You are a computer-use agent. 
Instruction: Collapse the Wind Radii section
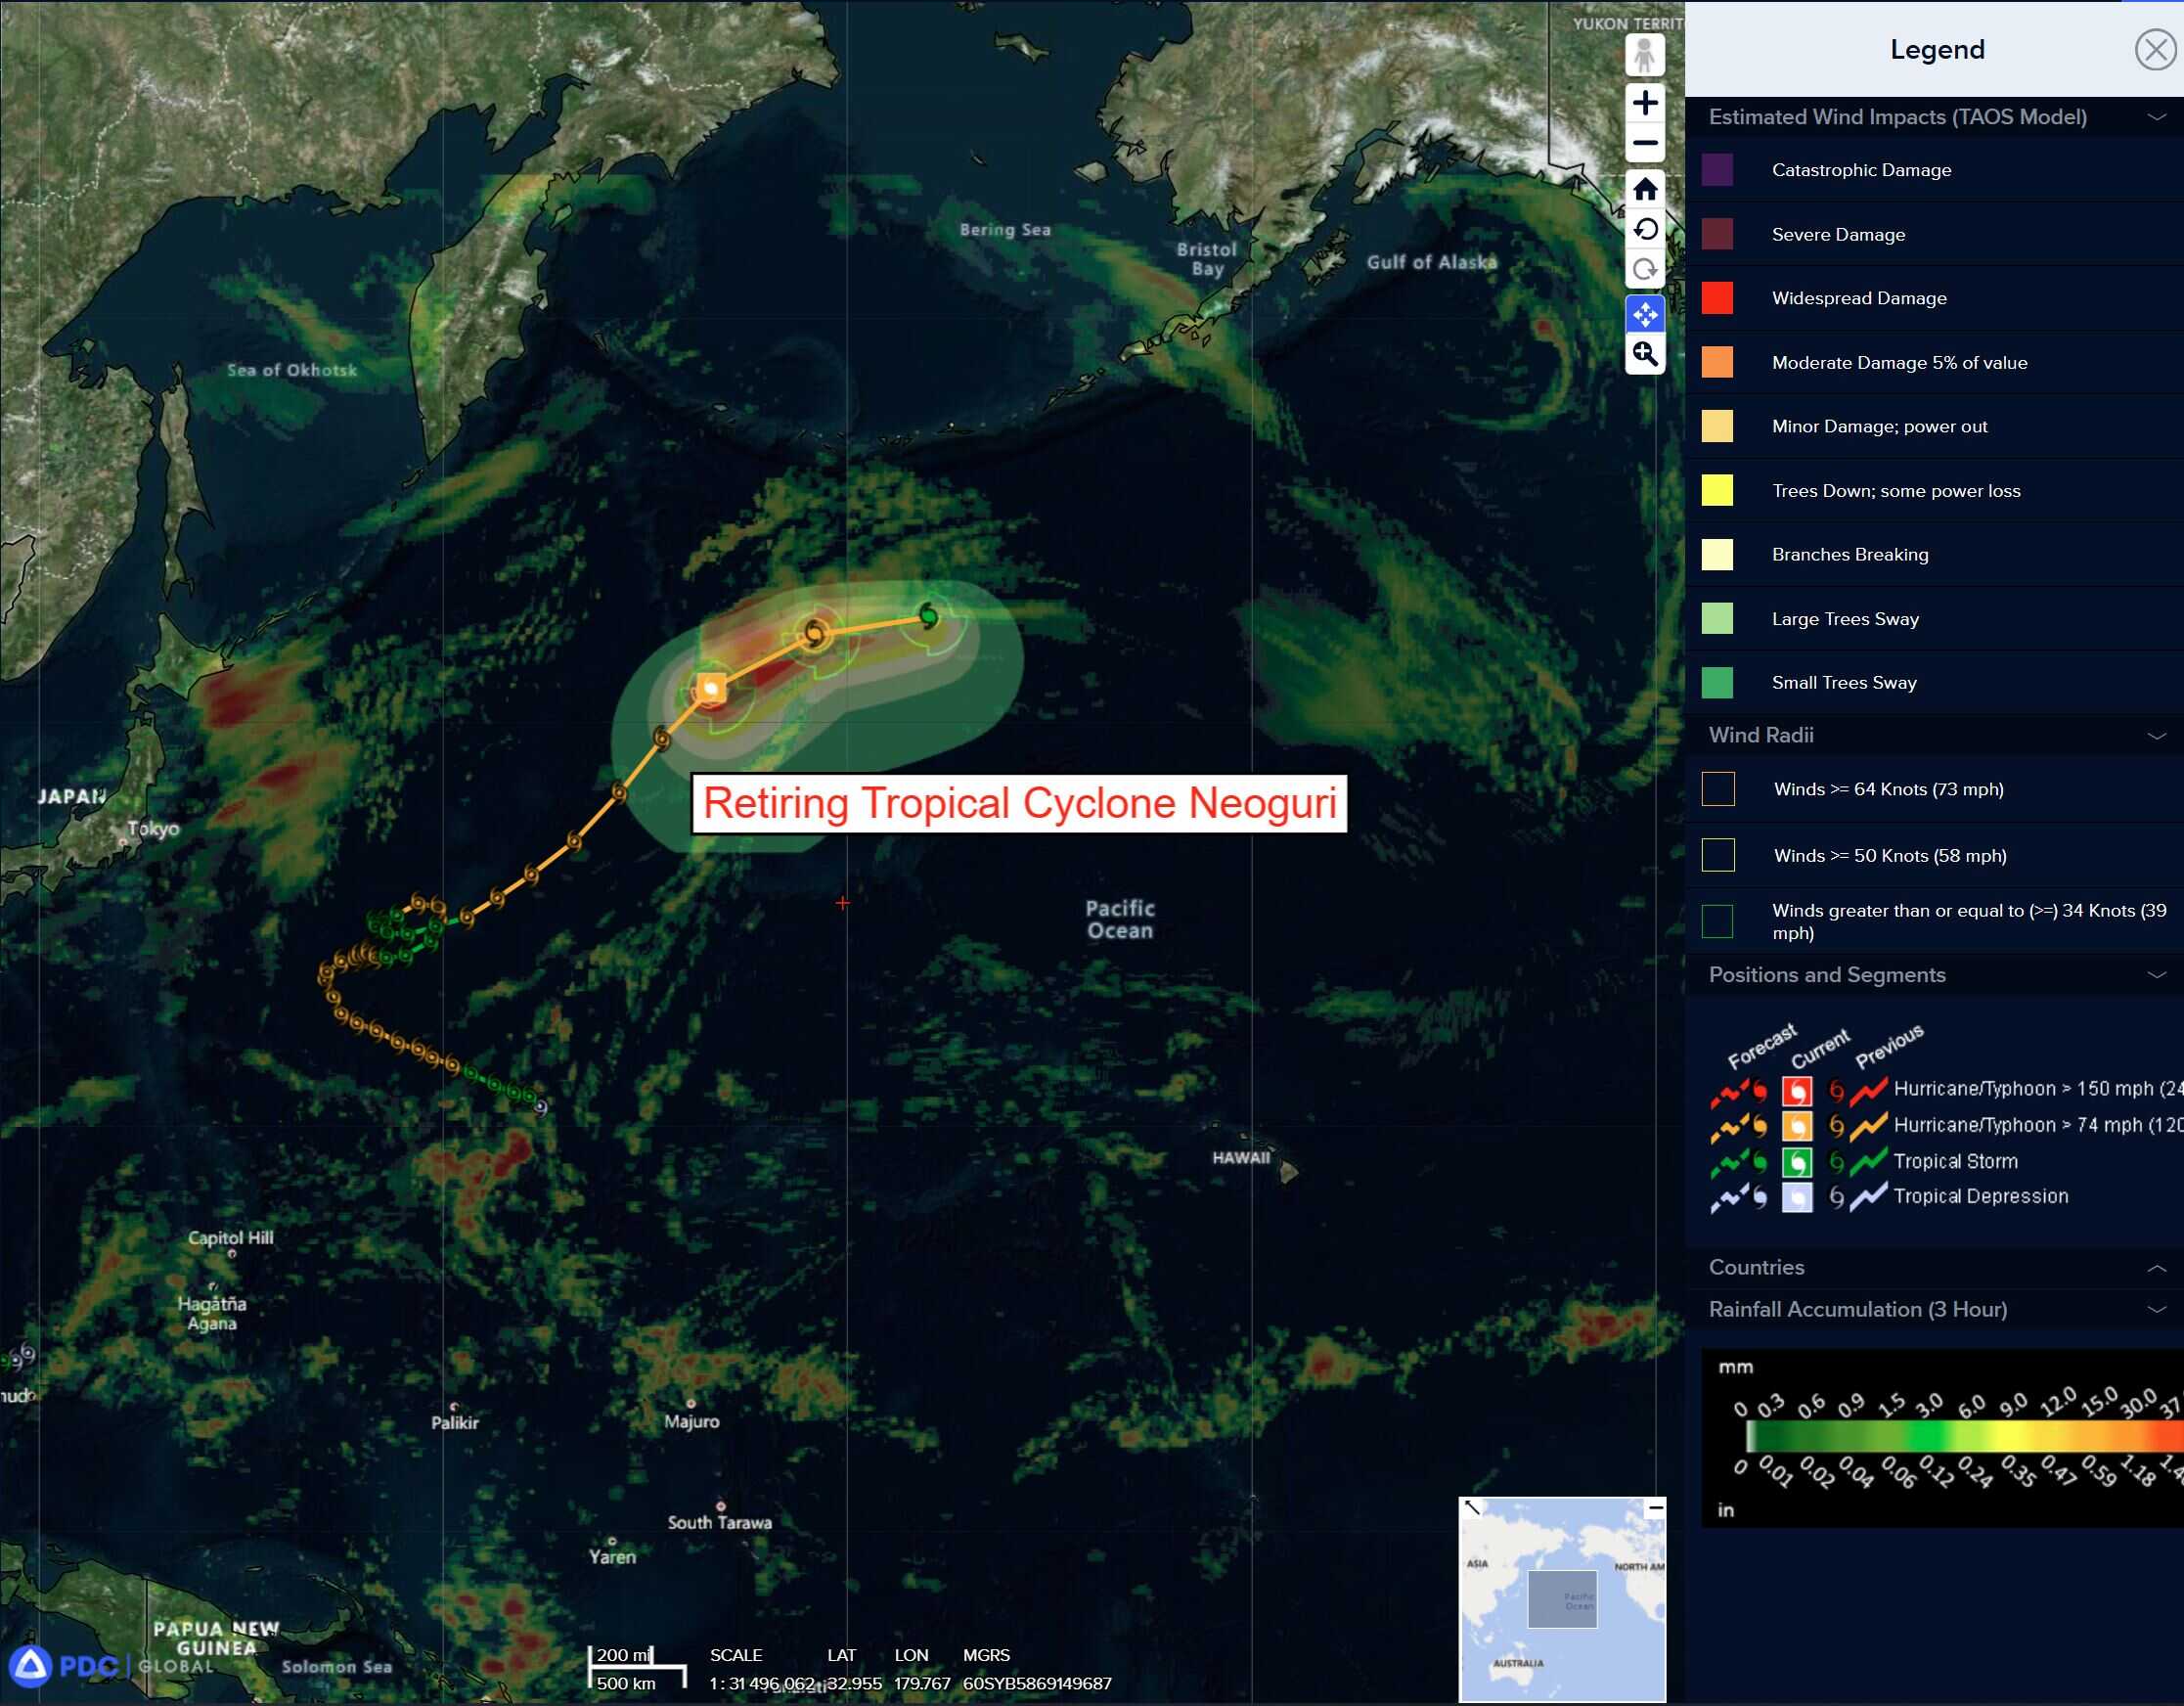(2156, 736)
